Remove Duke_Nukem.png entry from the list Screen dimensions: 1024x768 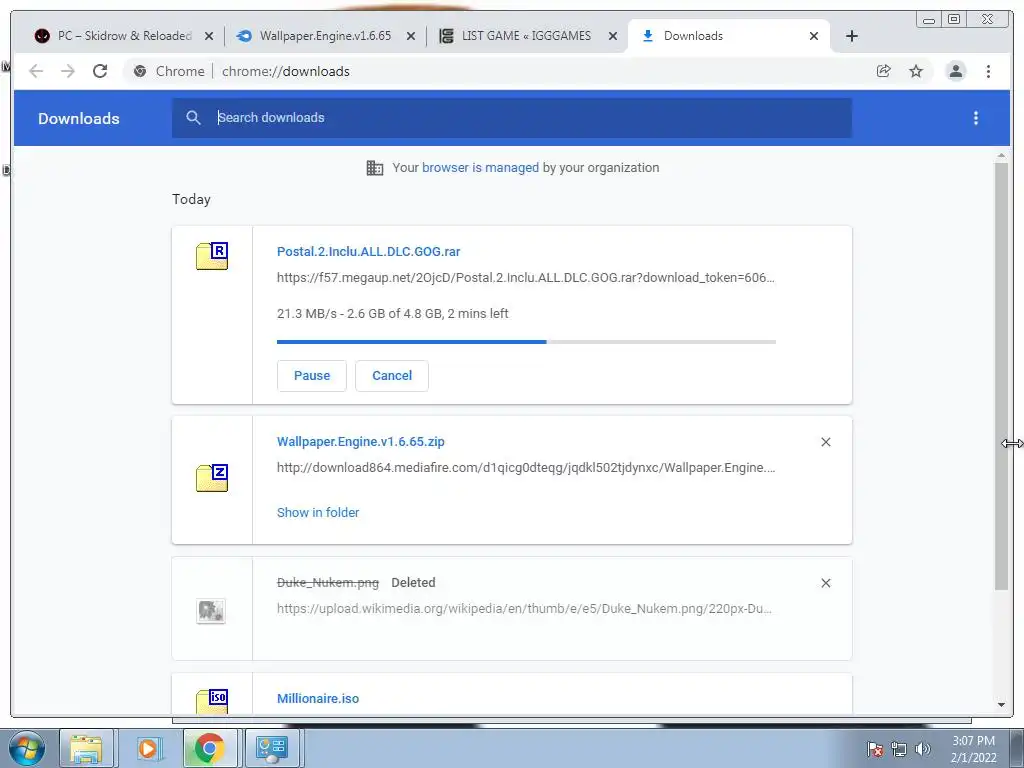pos(825,583)
